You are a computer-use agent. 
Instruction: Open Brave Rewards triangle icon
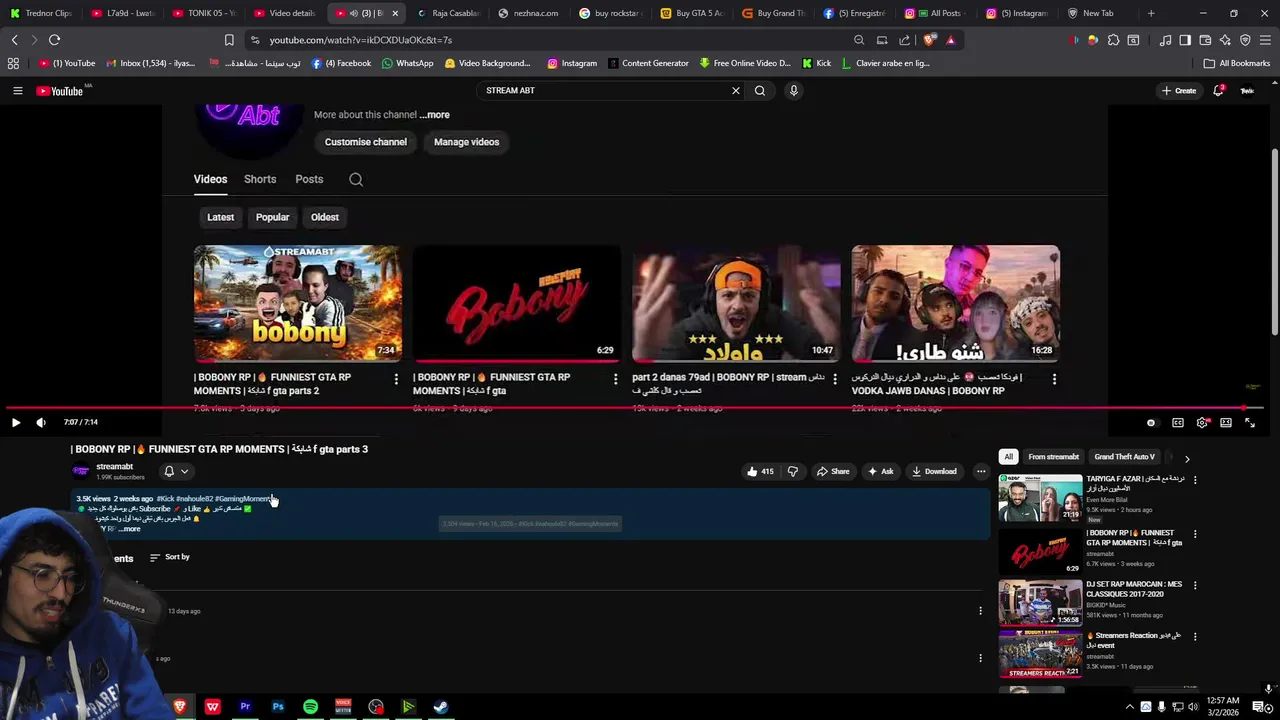tap(950, 40)
